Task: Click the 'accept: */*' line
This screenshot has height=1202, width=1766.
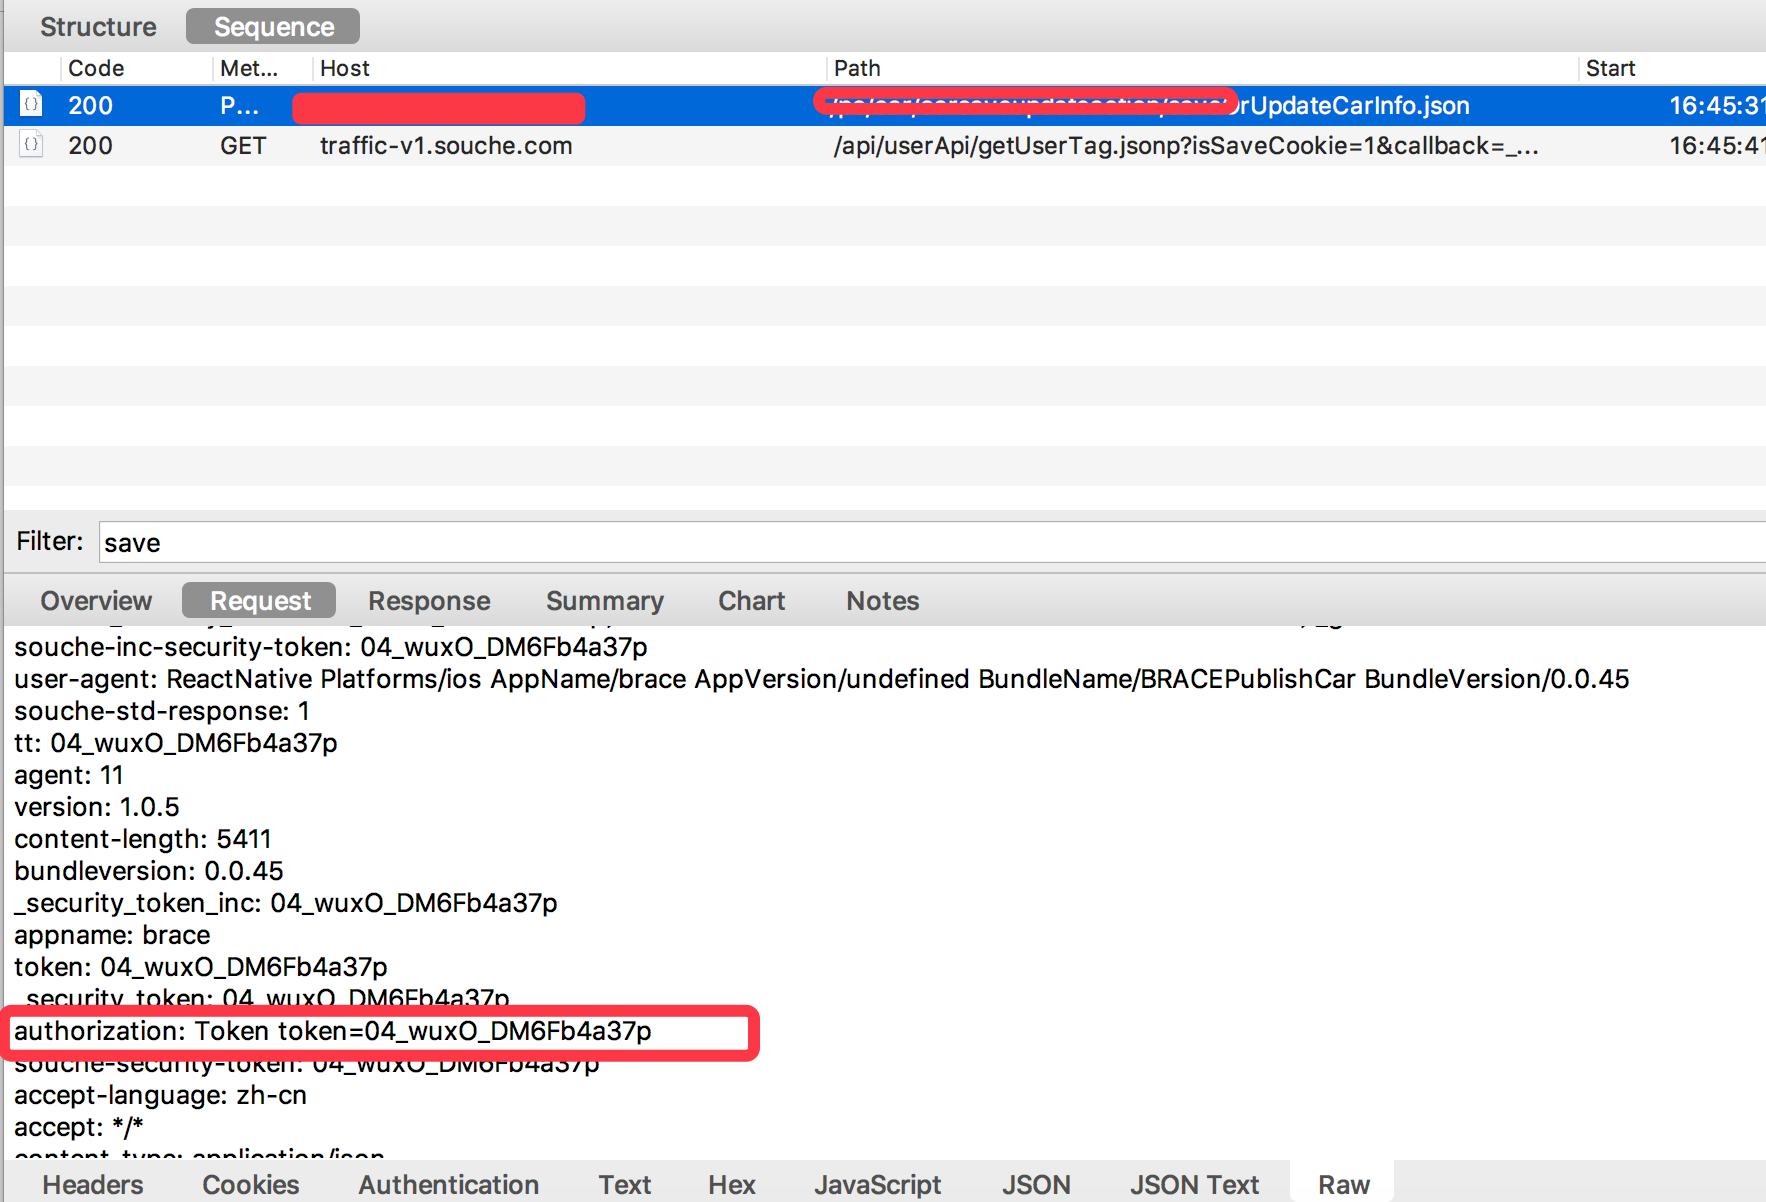Action: 79,1127
